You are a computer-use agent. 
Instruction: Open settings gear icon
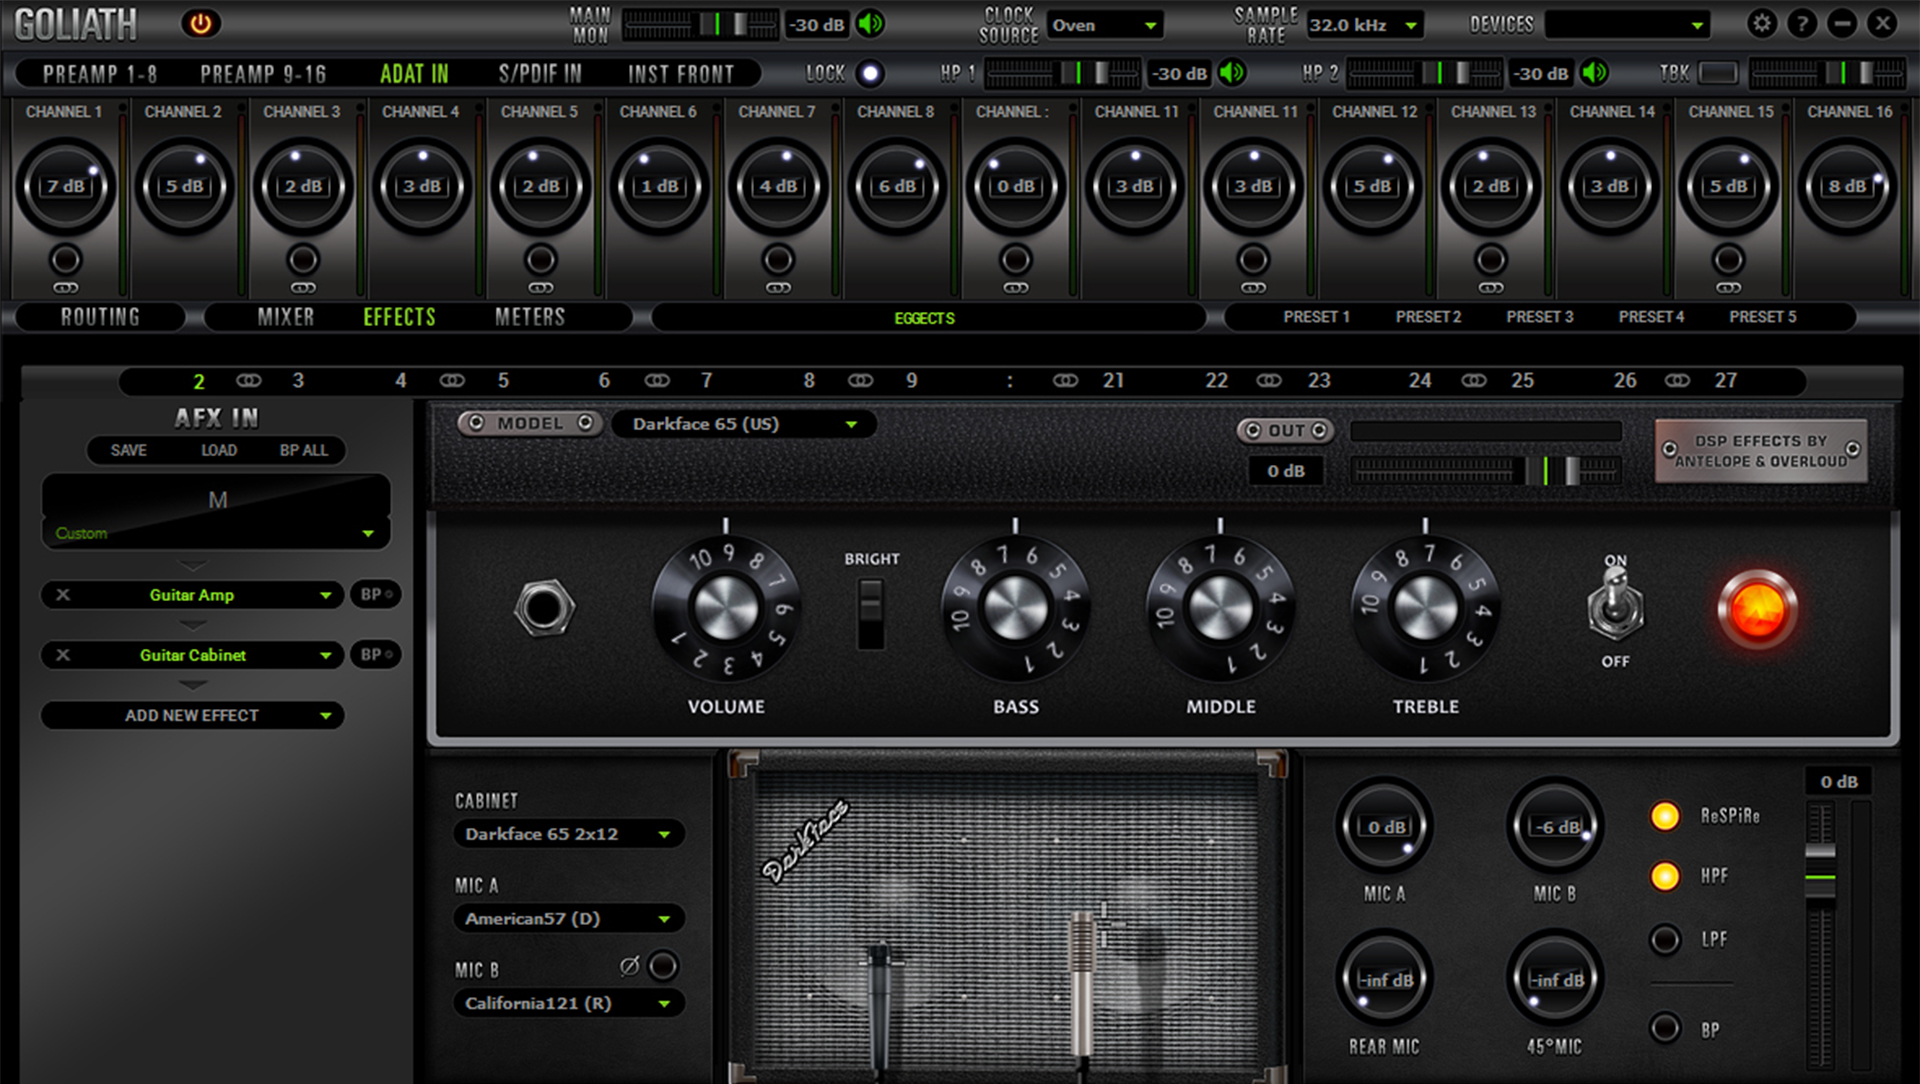(1762, 24)
